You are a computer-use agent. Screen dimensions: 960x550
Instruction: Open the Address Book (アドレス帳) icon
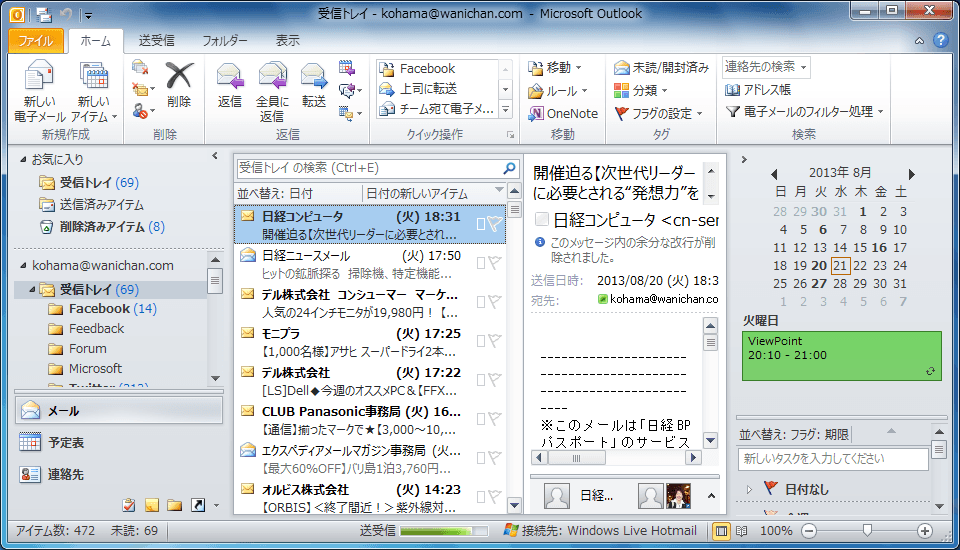click(x=732, y=90)
